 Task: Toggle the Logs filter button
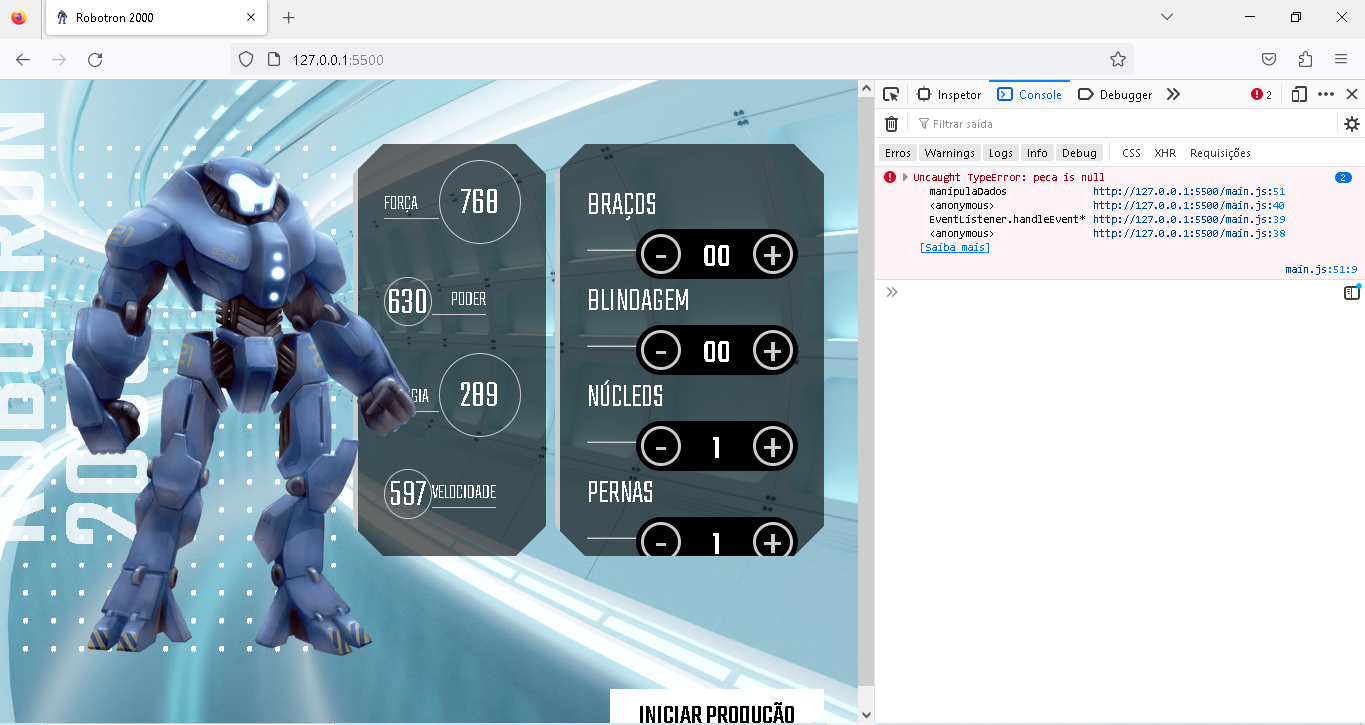coord(1000,153)
